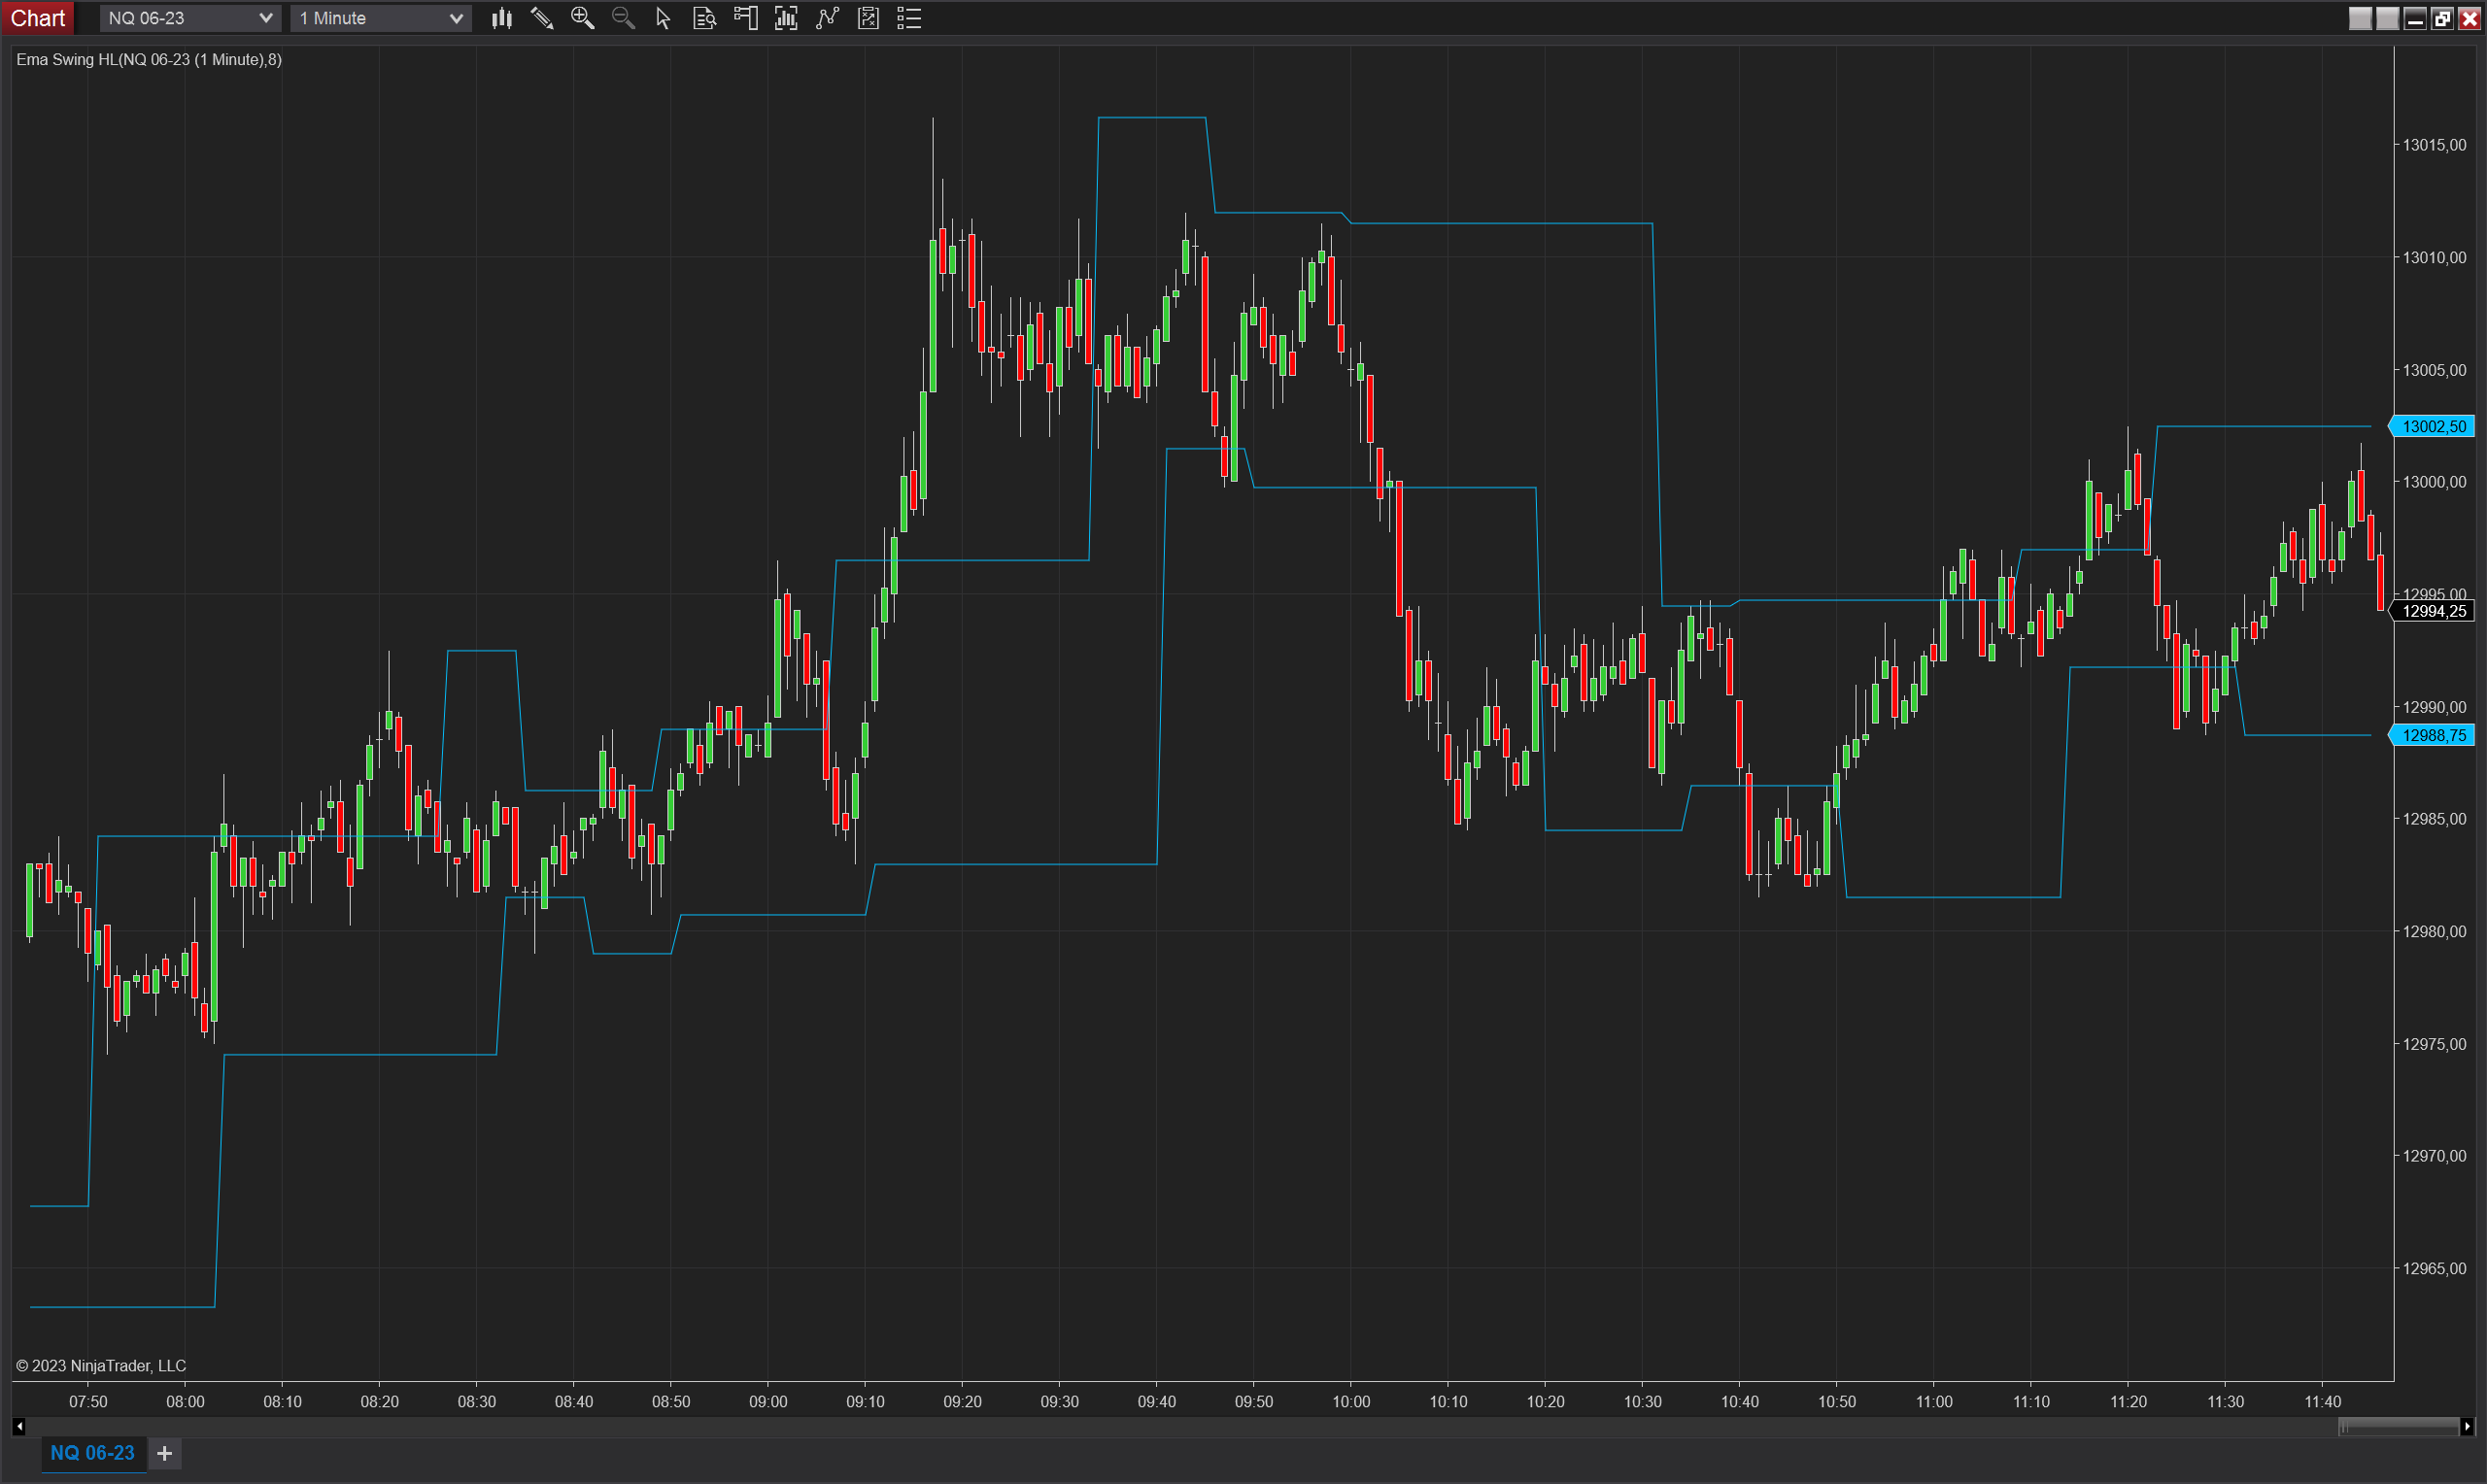The image size is (2487, 1484).
Task: Click the 13015,00 price axis label
Action: coord(2434,145)
